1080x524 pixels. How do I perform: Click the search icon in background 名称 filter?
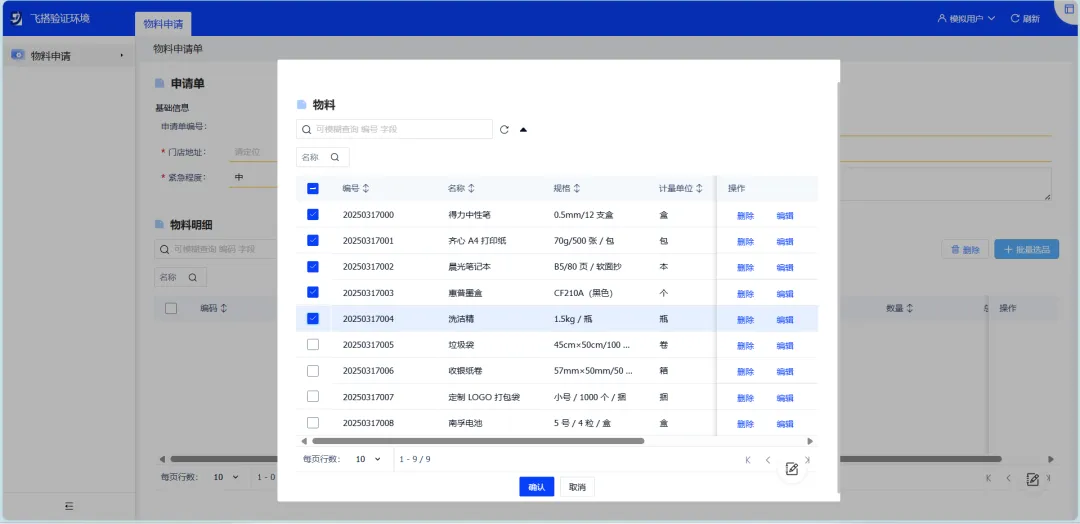193,277
